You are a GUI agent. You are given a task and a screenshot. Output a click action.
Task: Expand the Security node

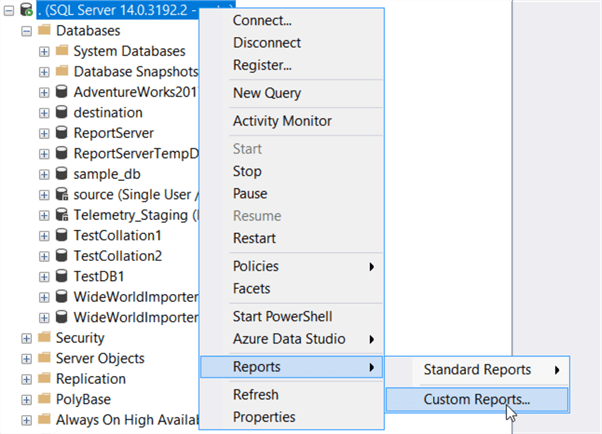click(26, 338)
